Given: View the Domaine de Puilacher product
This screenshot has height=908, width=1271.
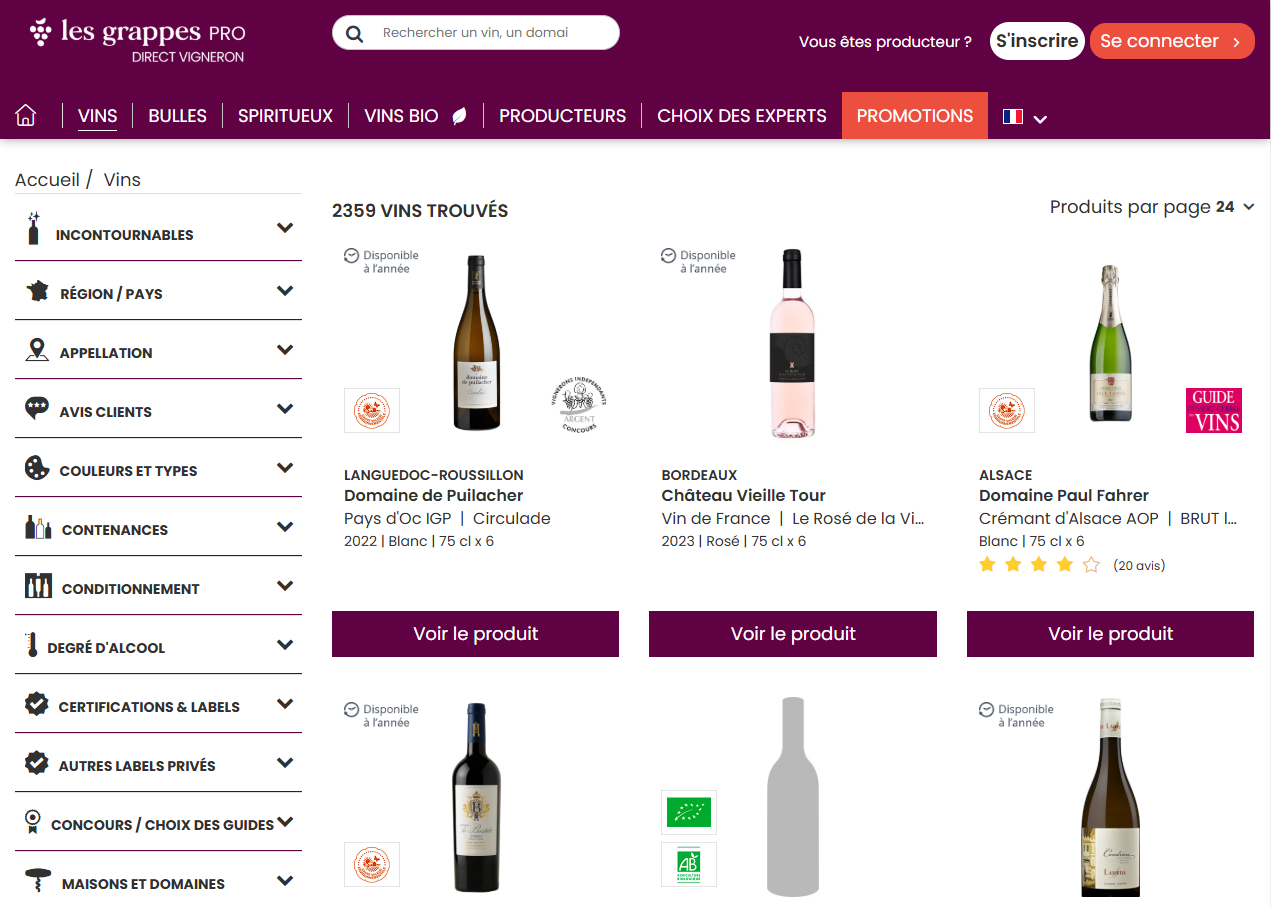Looking at the screenshot, I should pyautogui.click(x=475, y=634).
